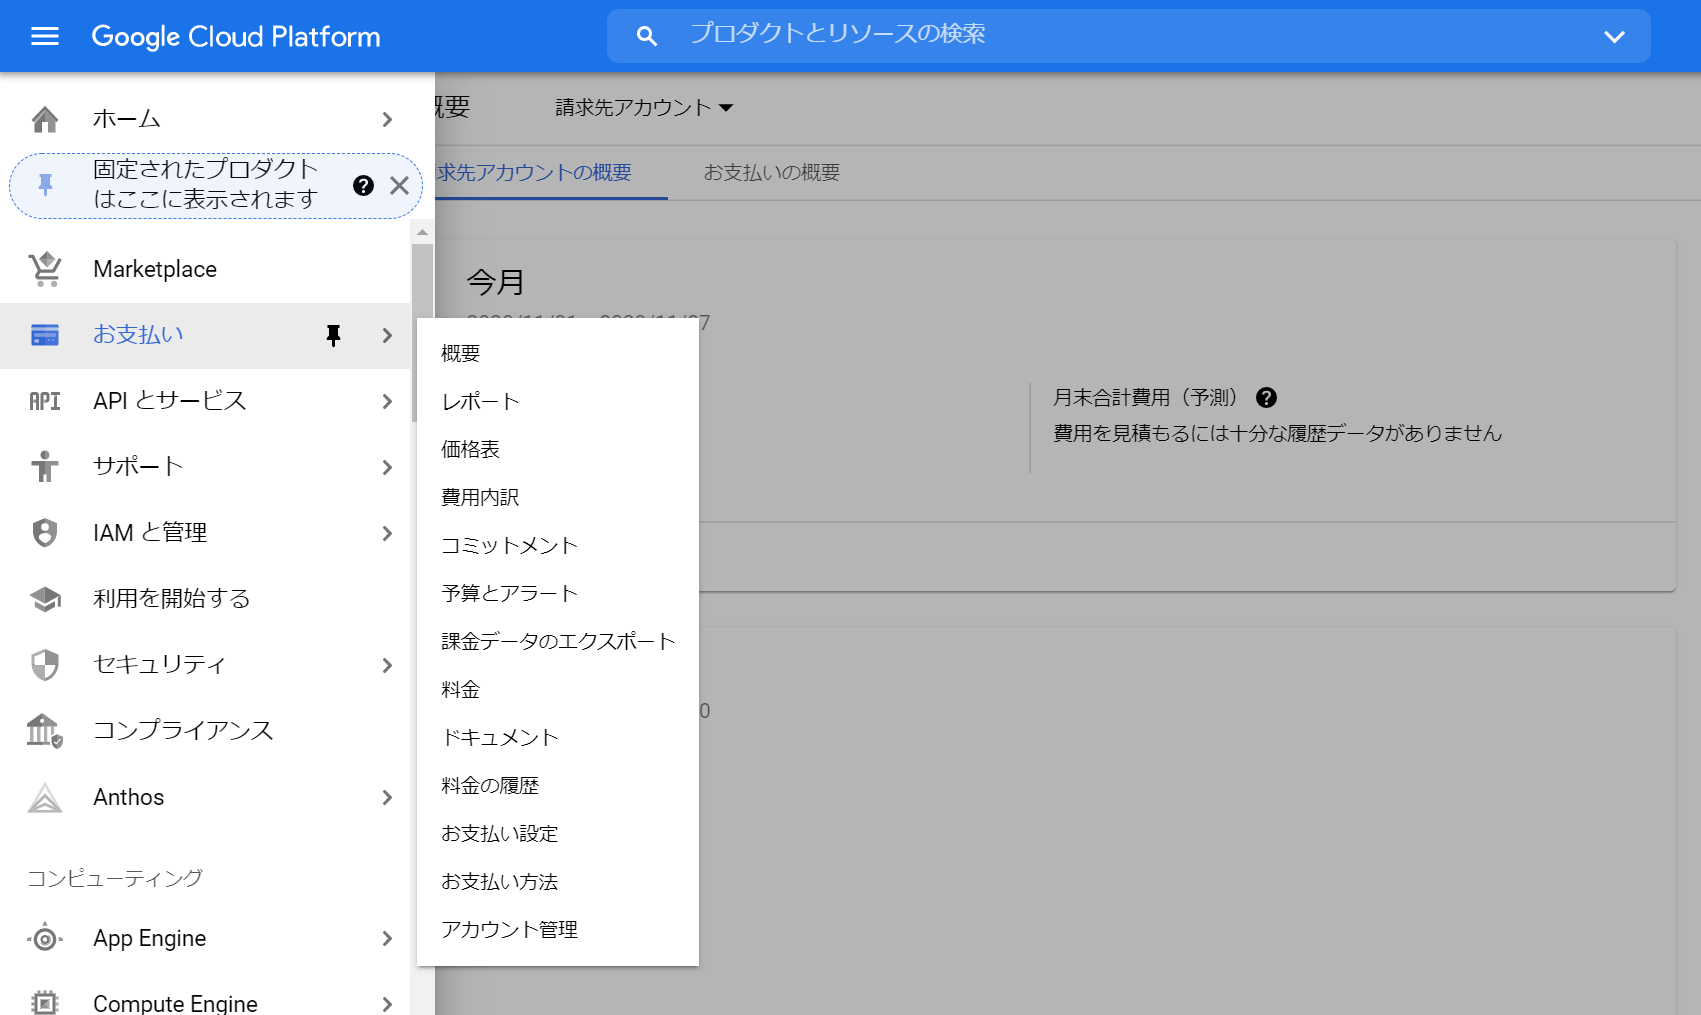1701x1015 pixels.
Task: Click inside the プロダクトとリソースの検索 search field
Action: pos(900,36)
